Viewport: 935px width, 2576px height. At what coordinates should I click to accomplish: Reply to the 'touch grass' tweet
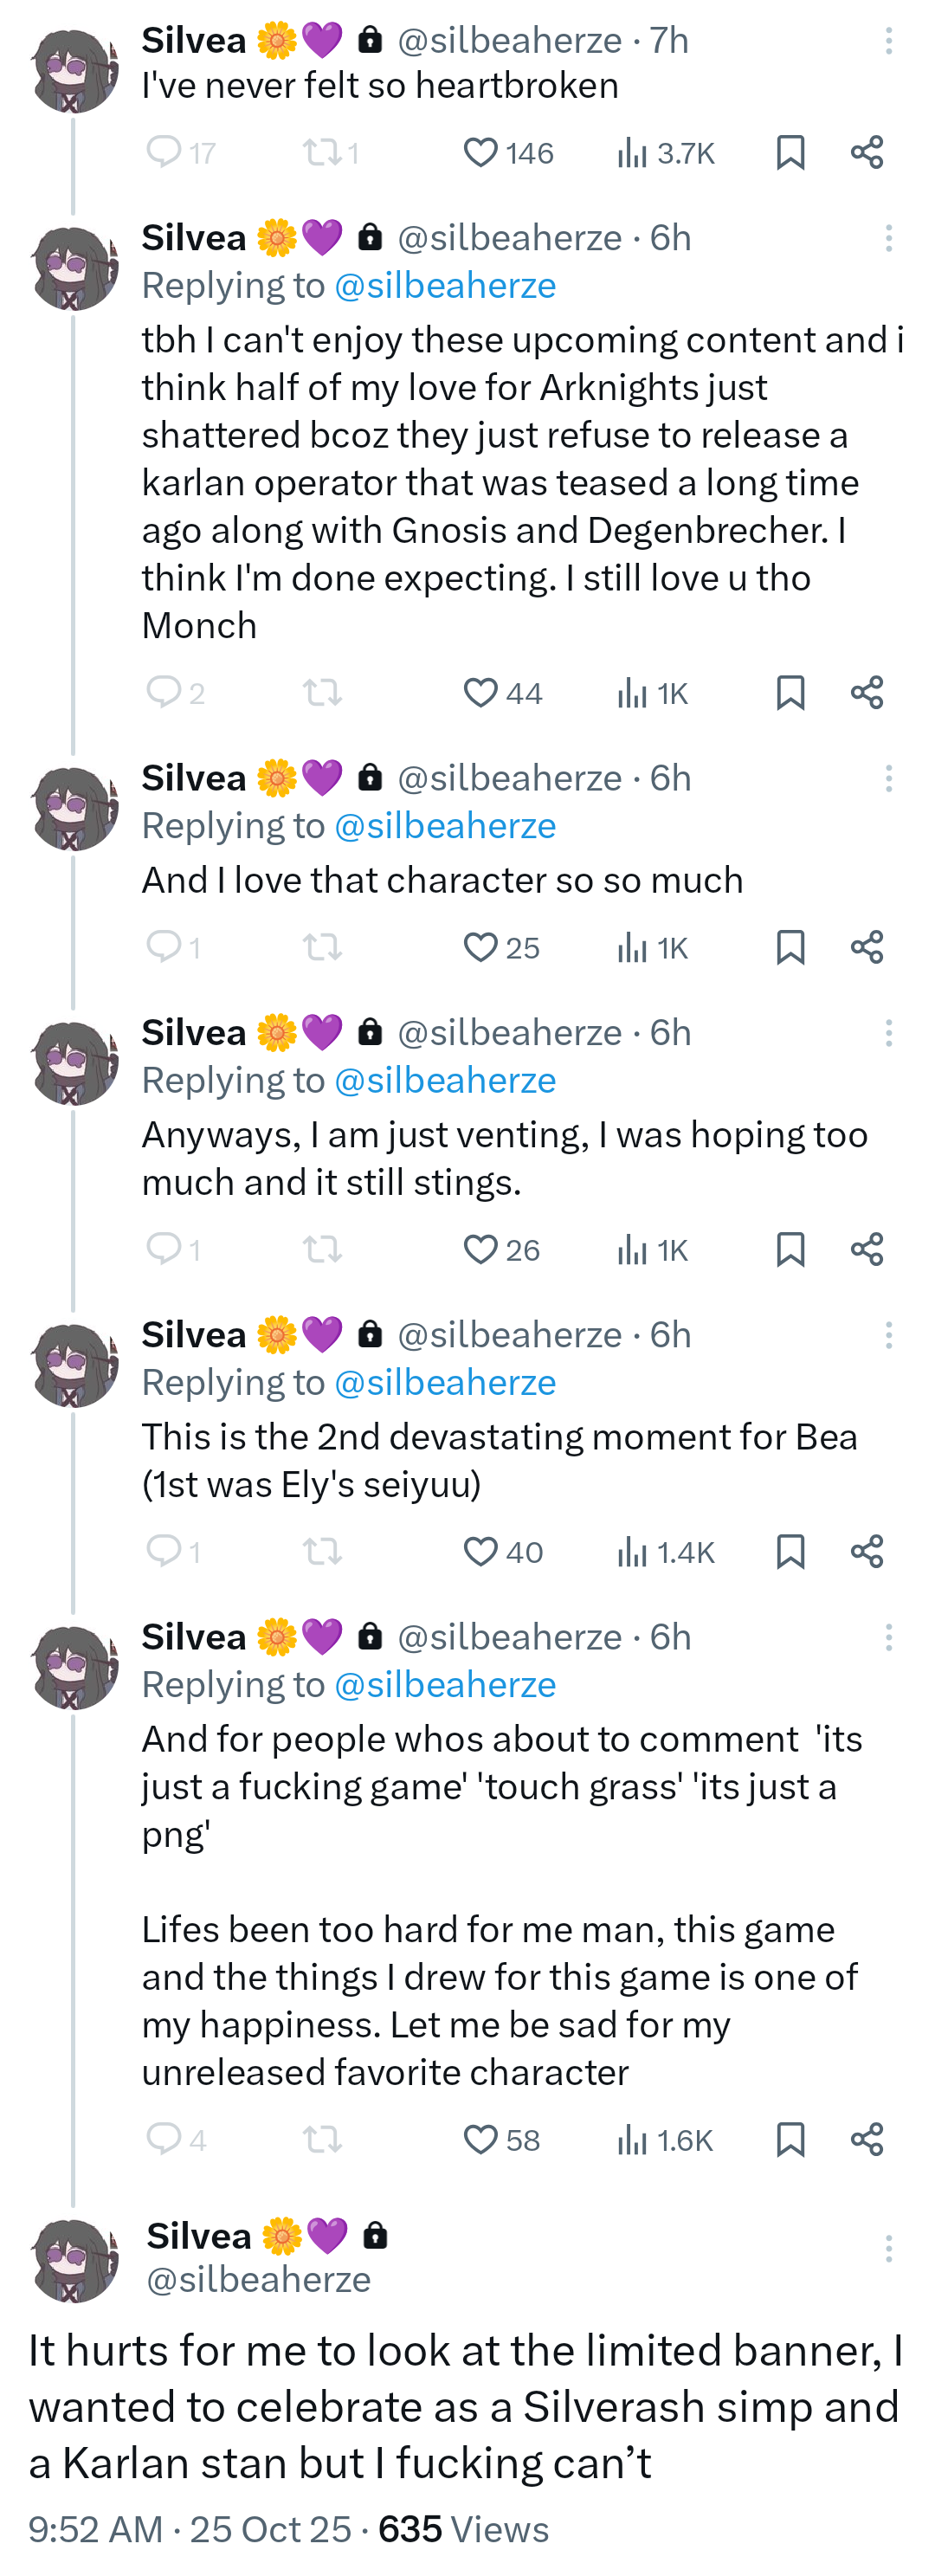(x=163, y=2139)
